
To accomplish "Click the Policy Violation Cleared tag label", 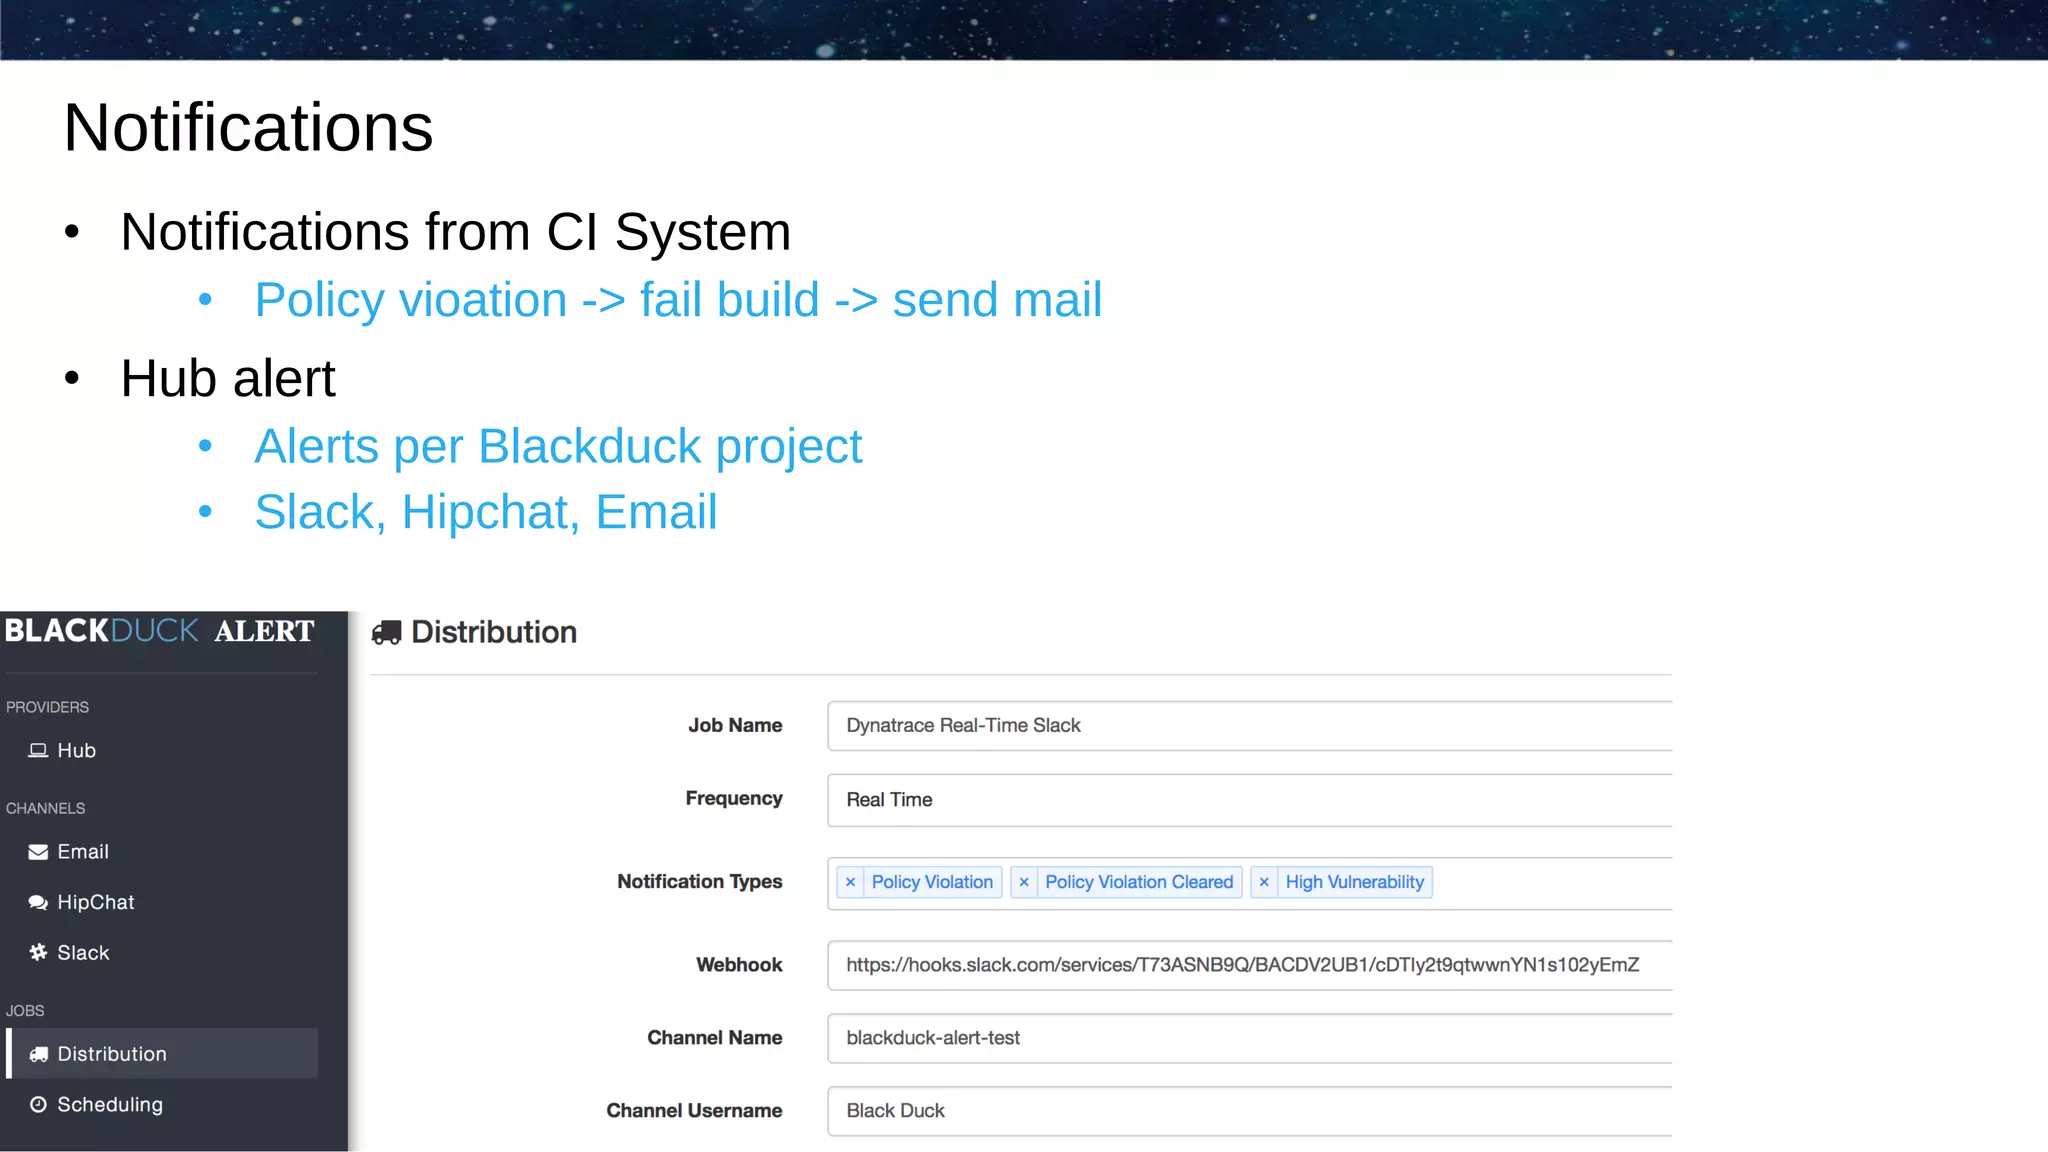I will (x=1139, y=882).
